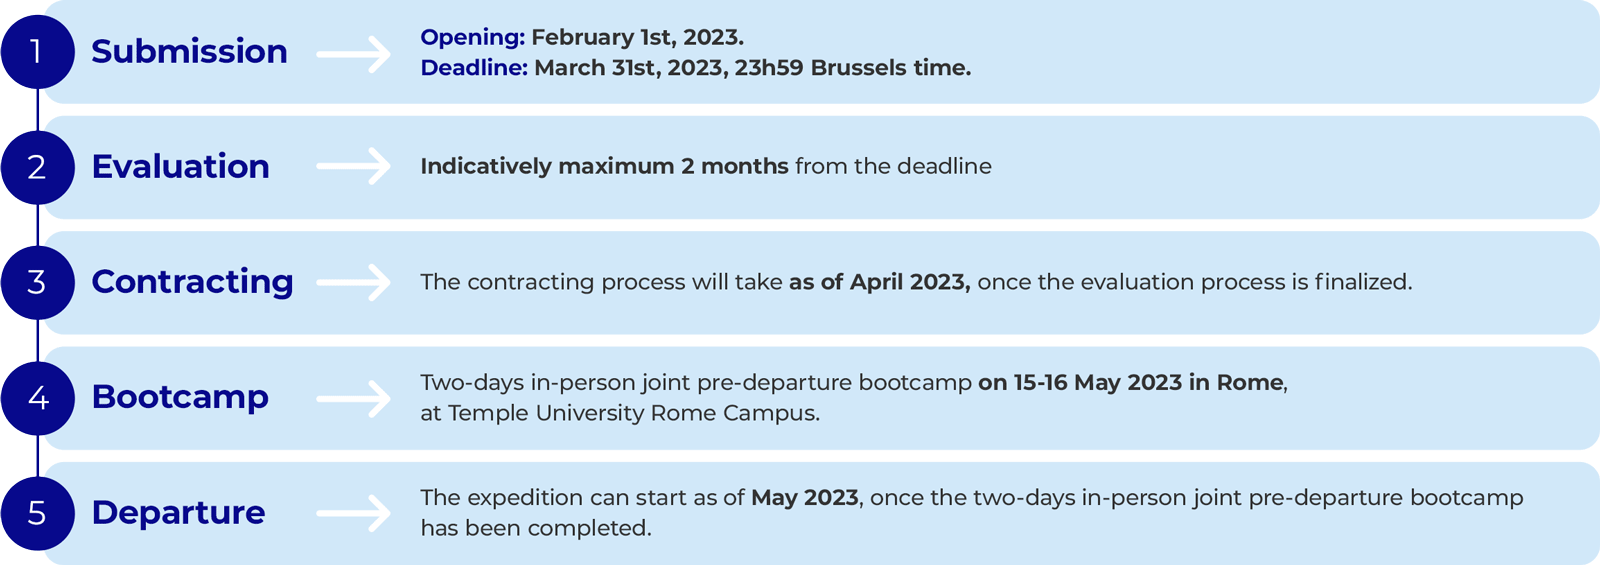
Task: Click the number 2 step circle
Action: click(37, 167)
